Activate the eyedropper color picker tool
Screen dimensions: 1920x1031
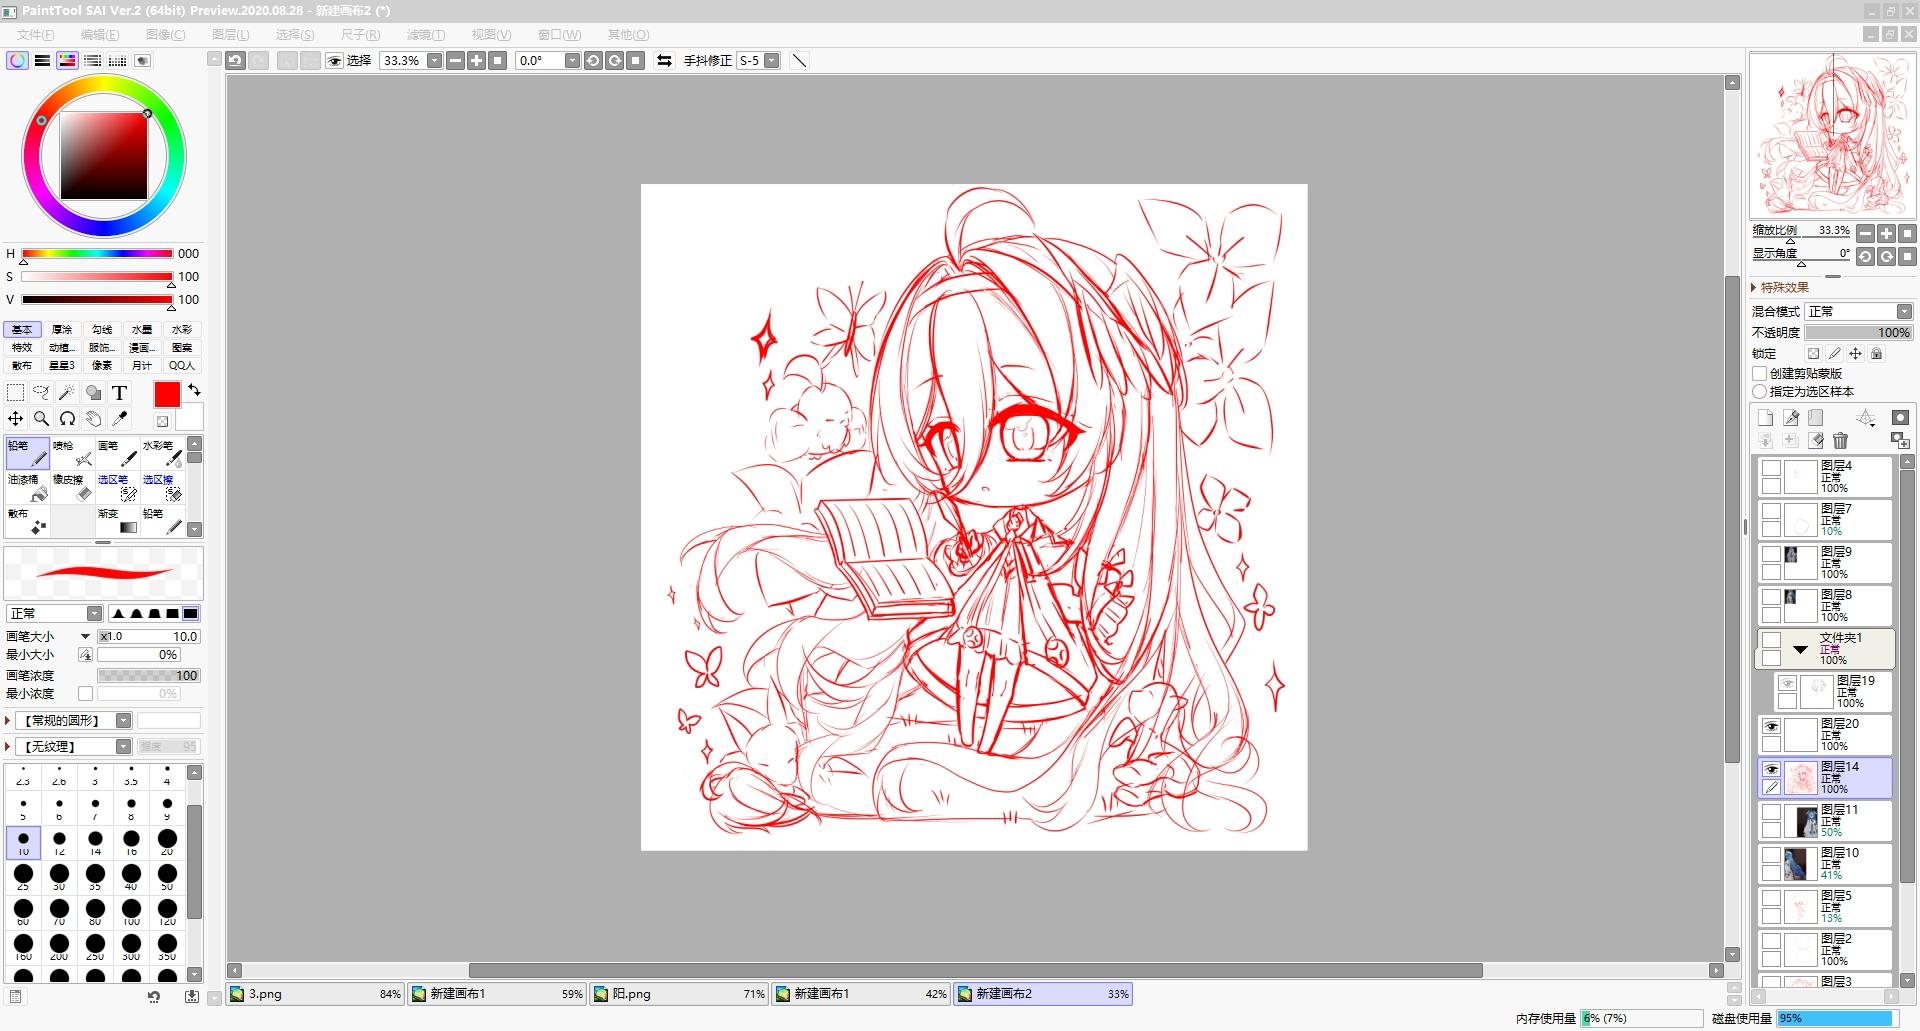pyautogui.click(x=120, y=418)
